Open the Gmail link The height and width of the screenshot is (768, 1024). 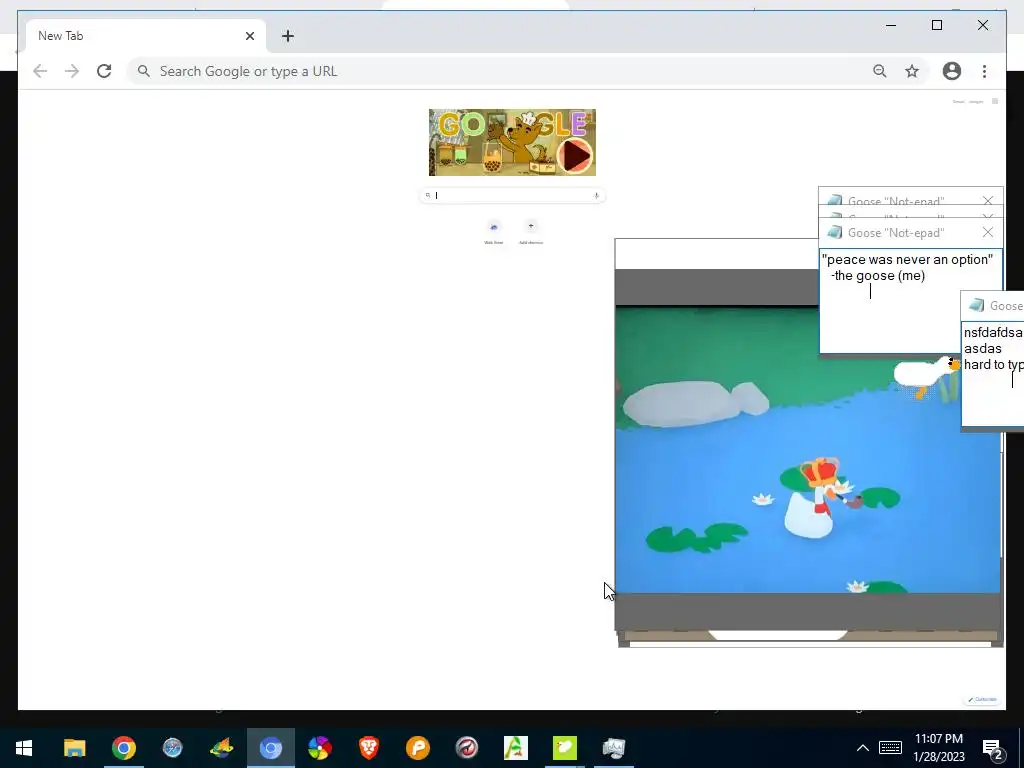(958, 101)
